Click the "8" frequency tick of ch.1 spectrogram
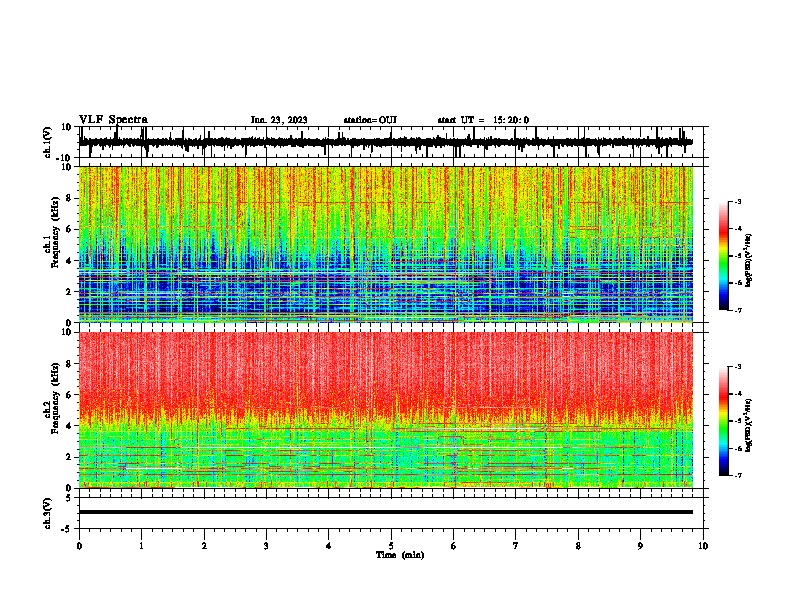Screen dimensions: 792x612 [69, 198]
